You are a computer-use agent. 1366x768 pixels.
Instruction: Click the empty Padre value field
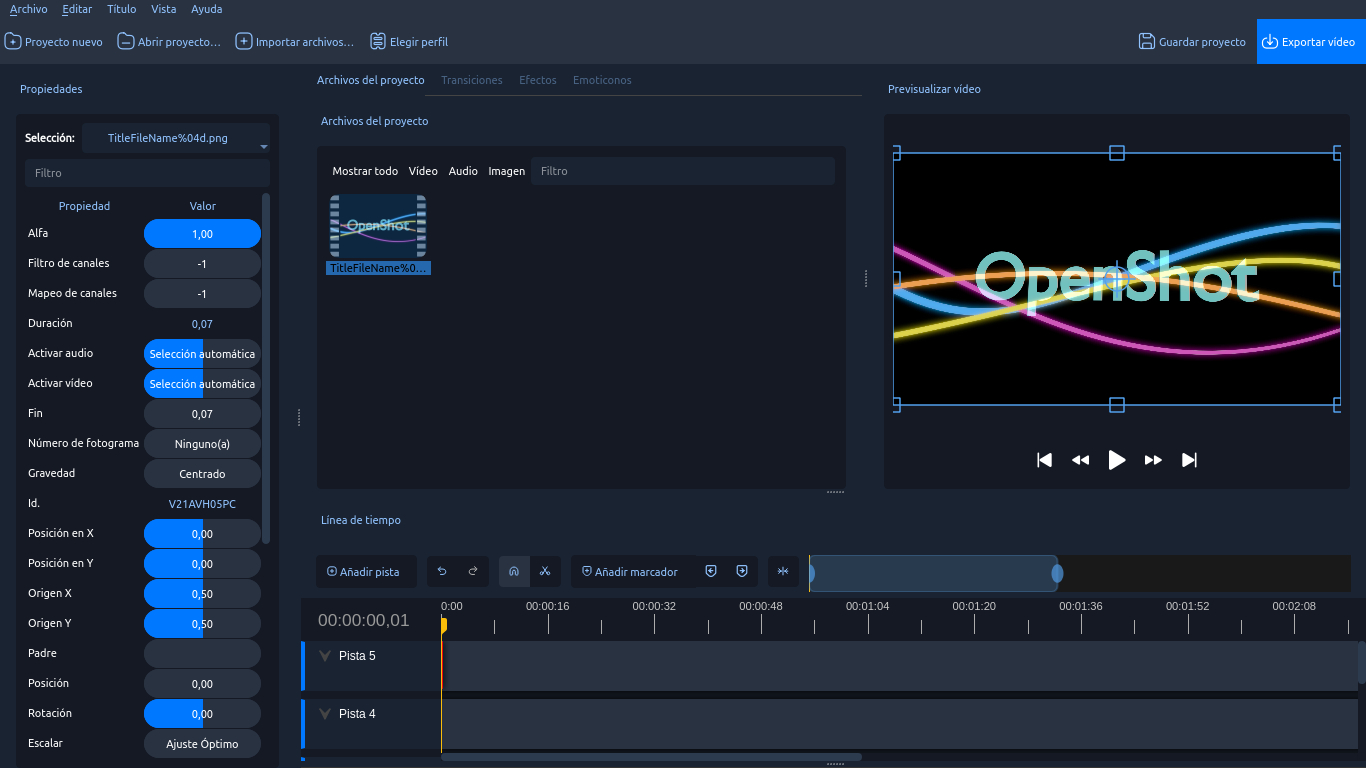202,654
